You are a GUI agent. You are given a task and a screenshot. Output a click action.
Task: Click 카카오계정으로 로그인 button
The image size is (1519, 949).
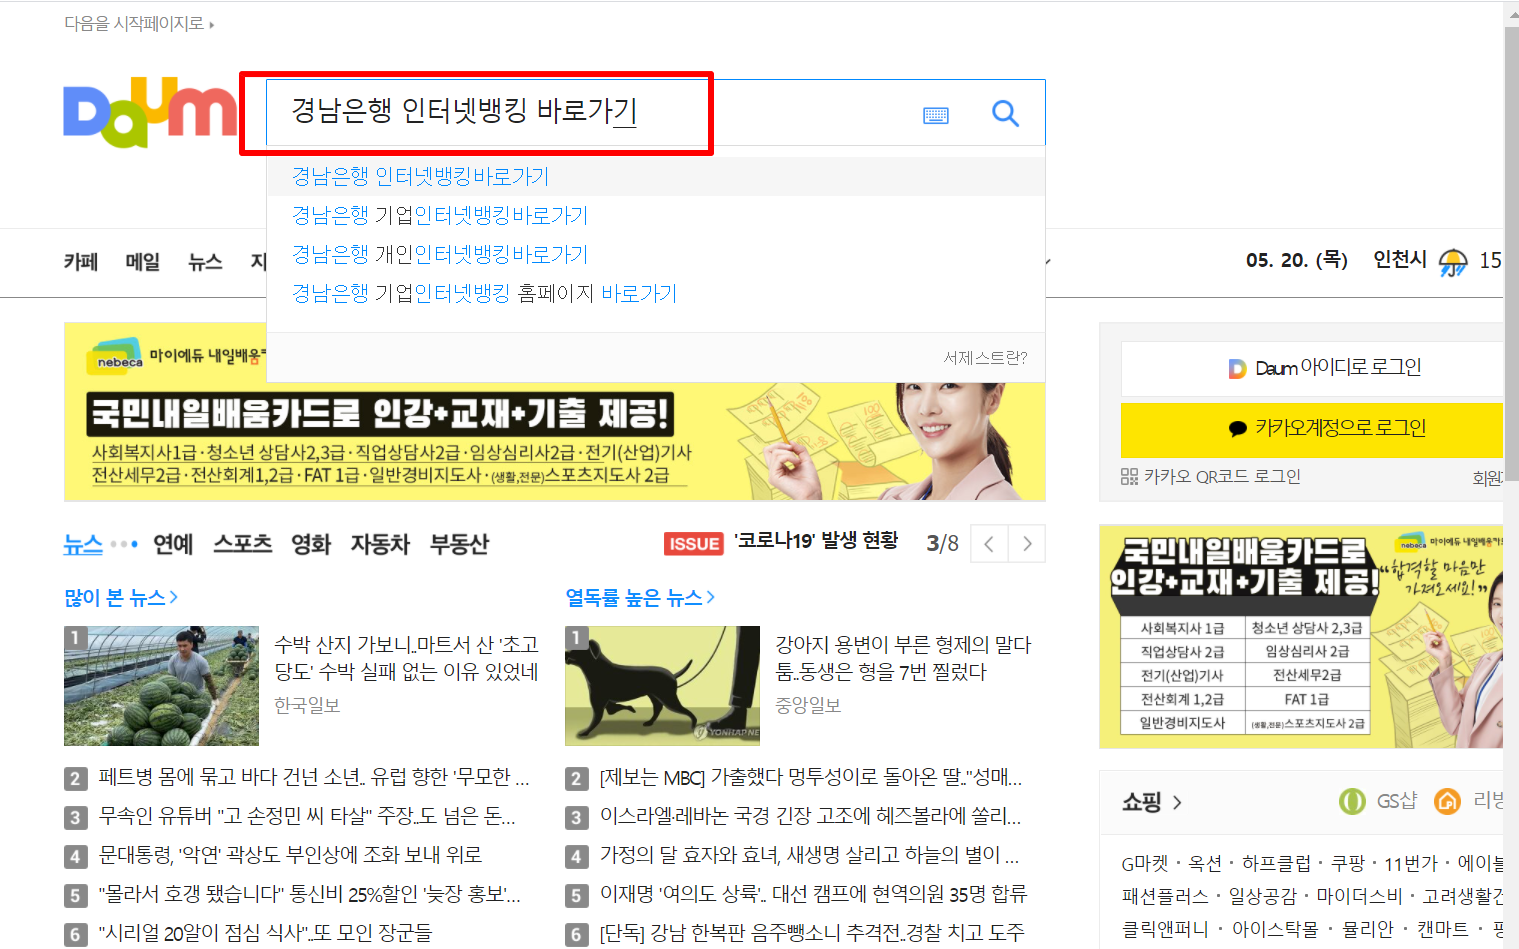(x=1312, y=430)
